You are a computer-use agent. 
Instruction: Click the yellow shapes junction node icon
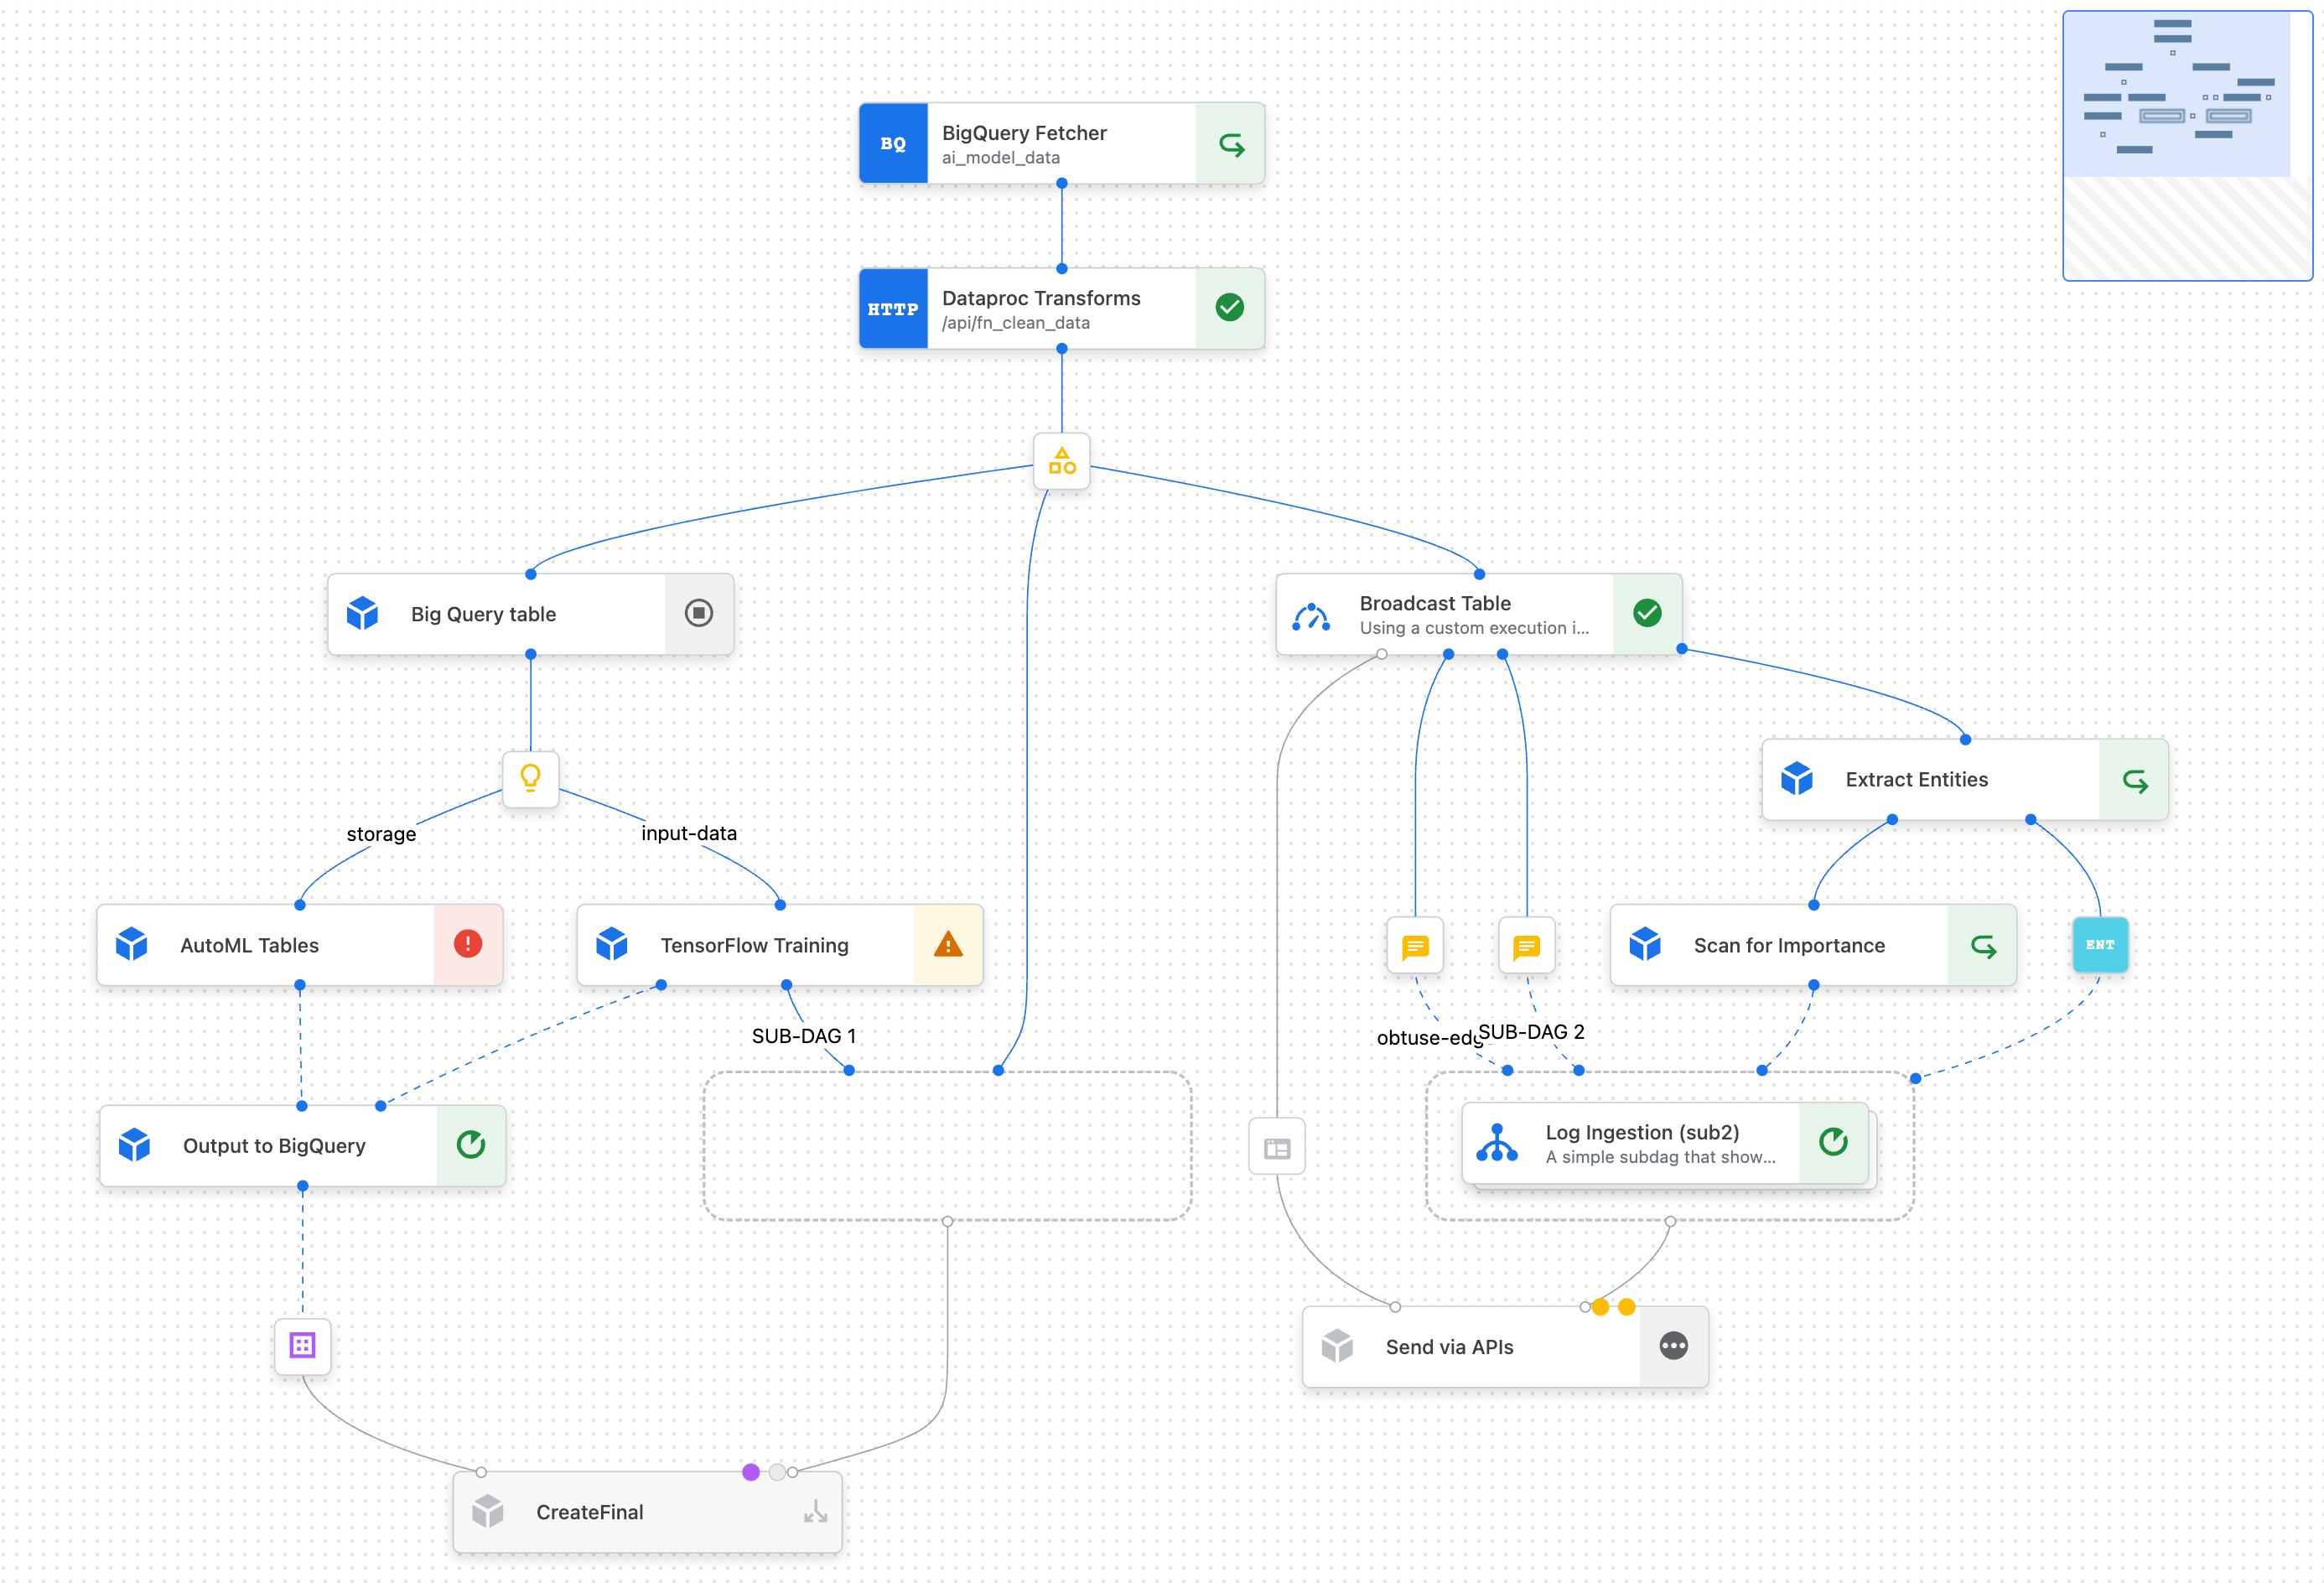[x=1061, y=461]
